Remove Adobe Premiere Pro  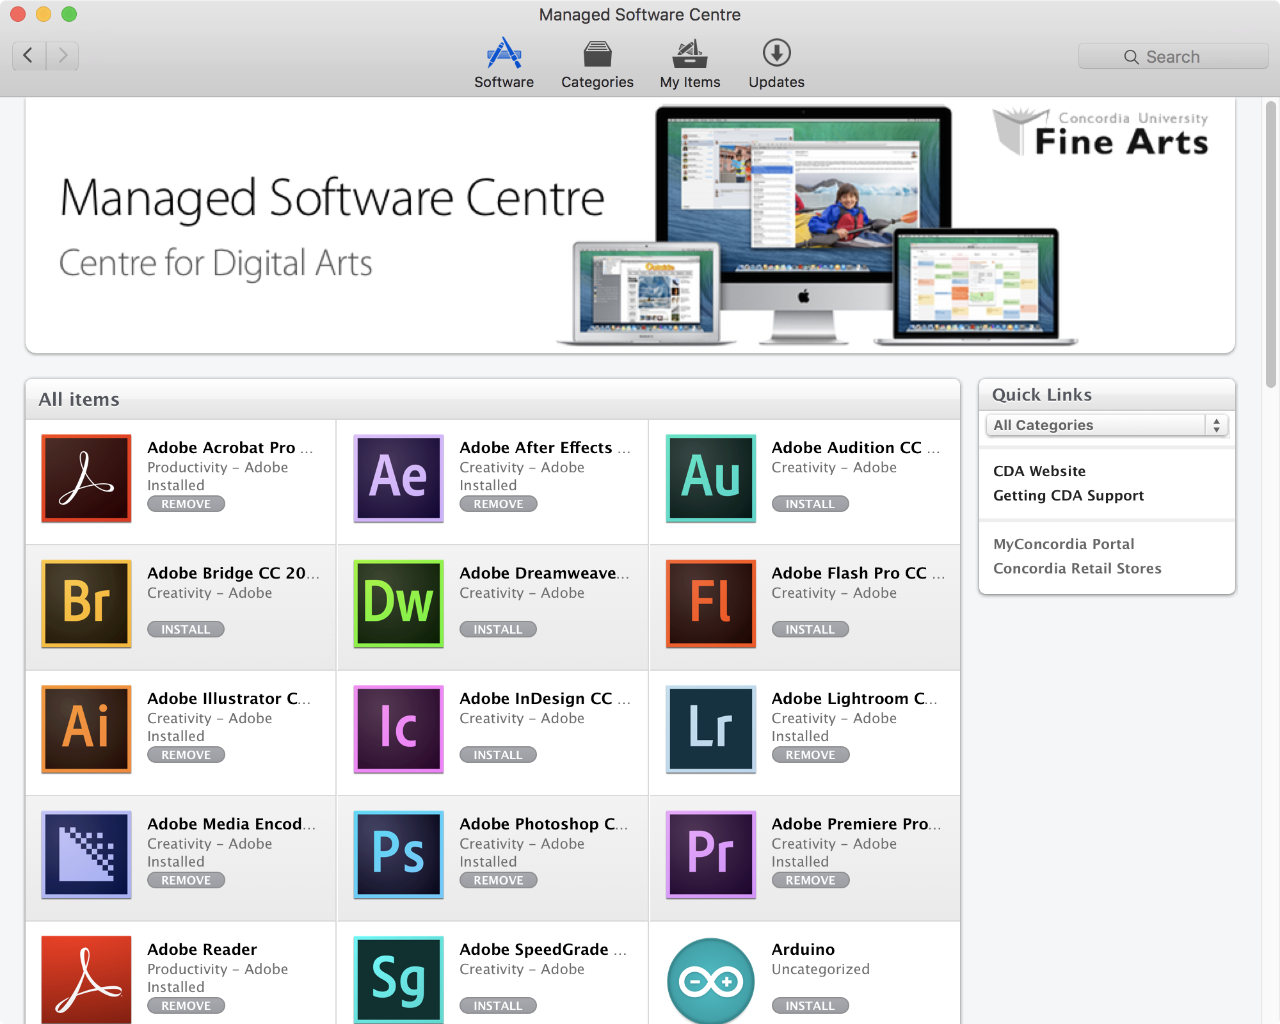(810, 881)
